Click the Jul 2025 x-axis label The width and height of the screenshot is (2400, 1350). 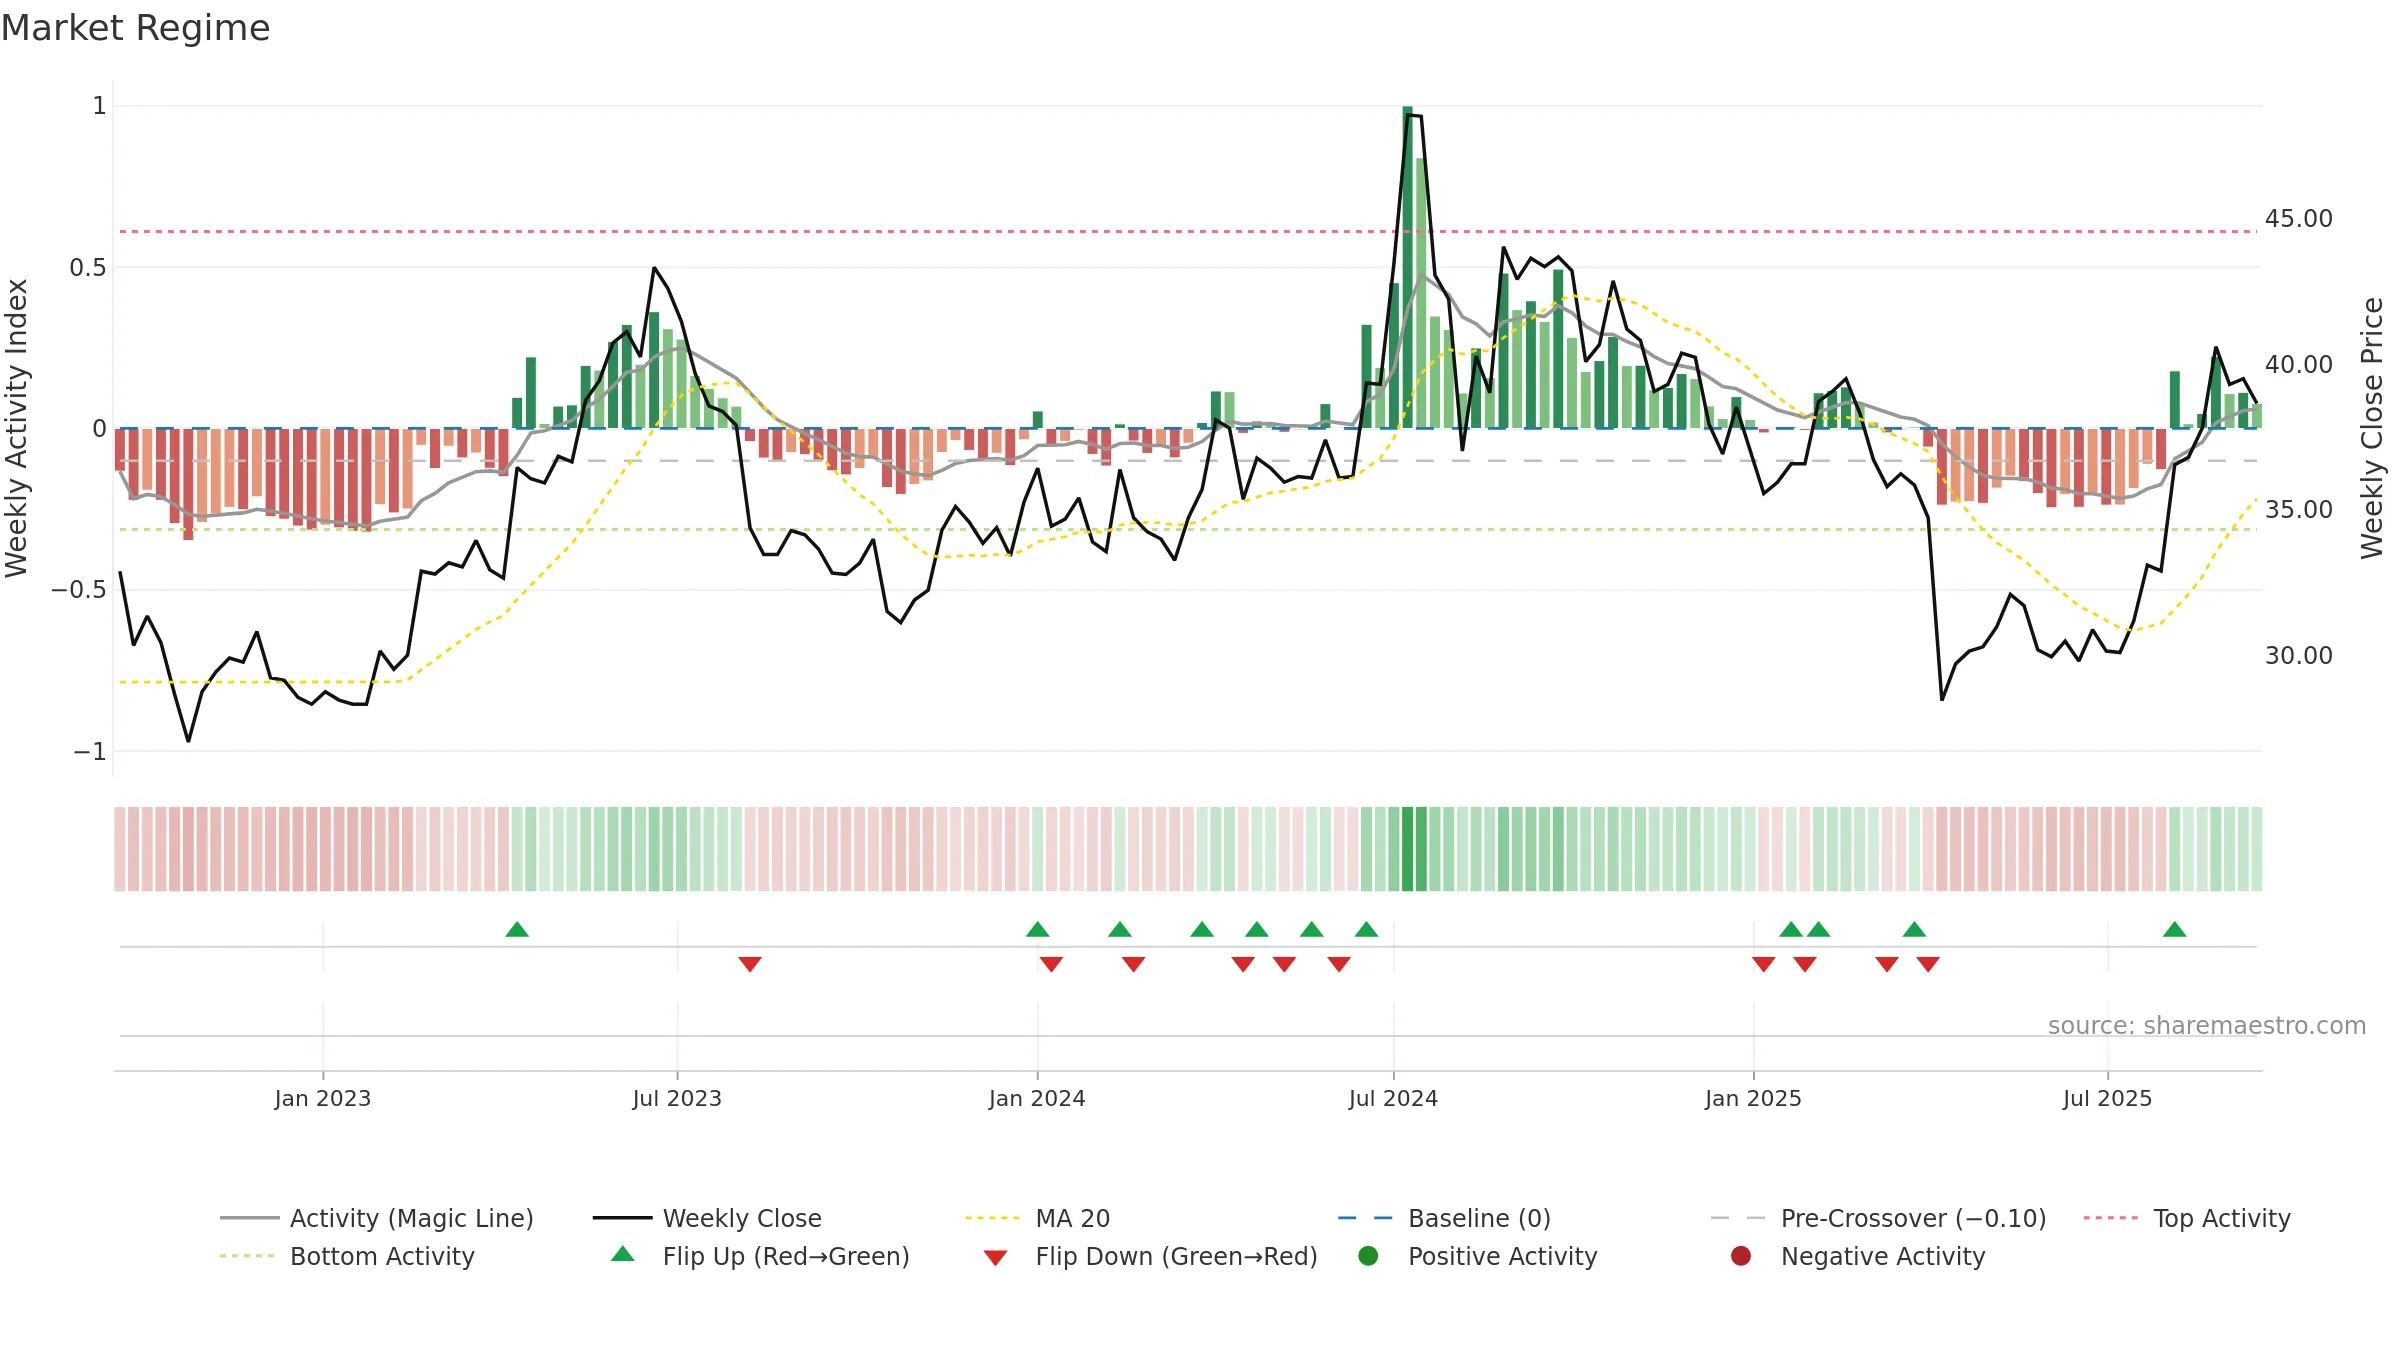(2107, 1098)
